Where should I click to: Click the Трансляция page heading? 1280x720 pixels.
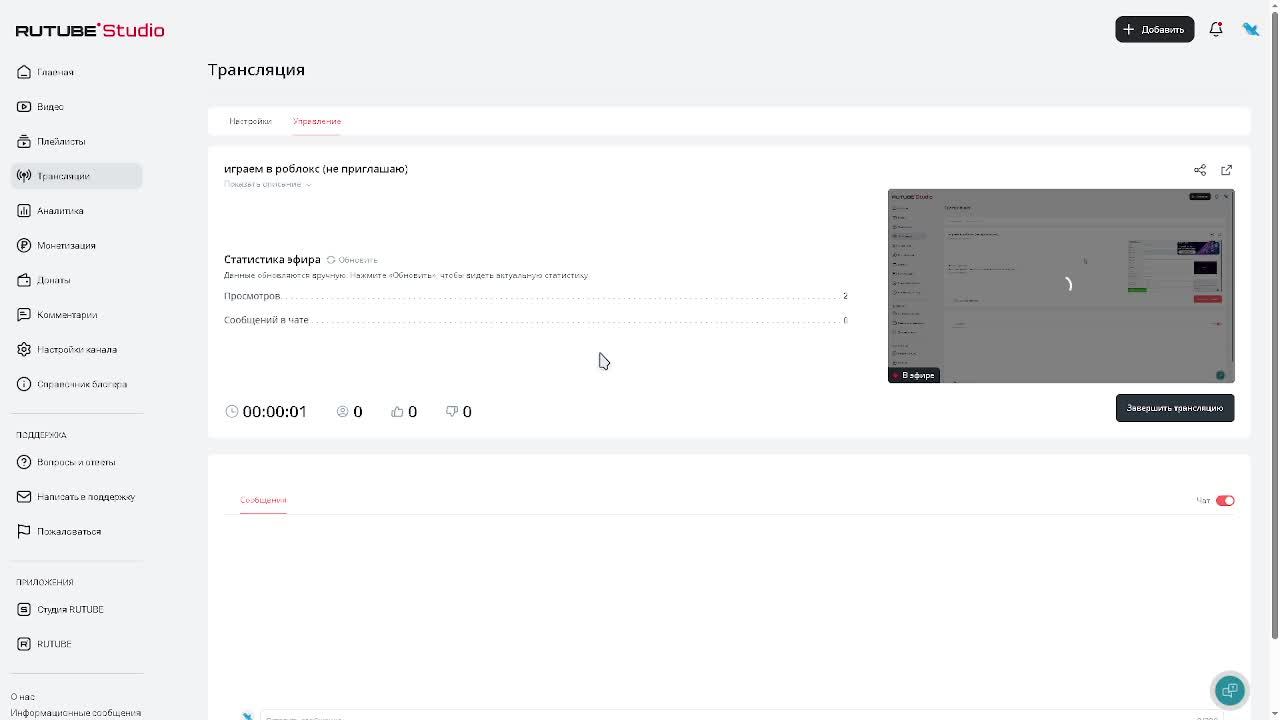256,70
